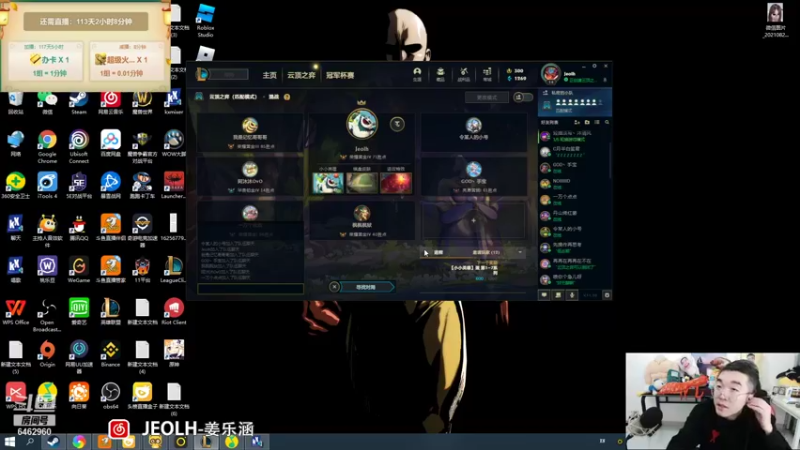The image size is (800, 450).
Task: Click the Jeolh summoner avatar in client header
Action: 551,74
